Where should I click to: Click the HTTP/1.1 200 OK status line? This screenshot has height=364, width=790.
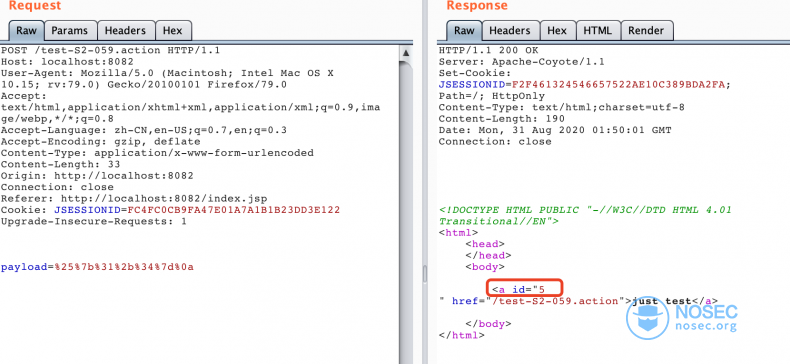pos(488,50)
